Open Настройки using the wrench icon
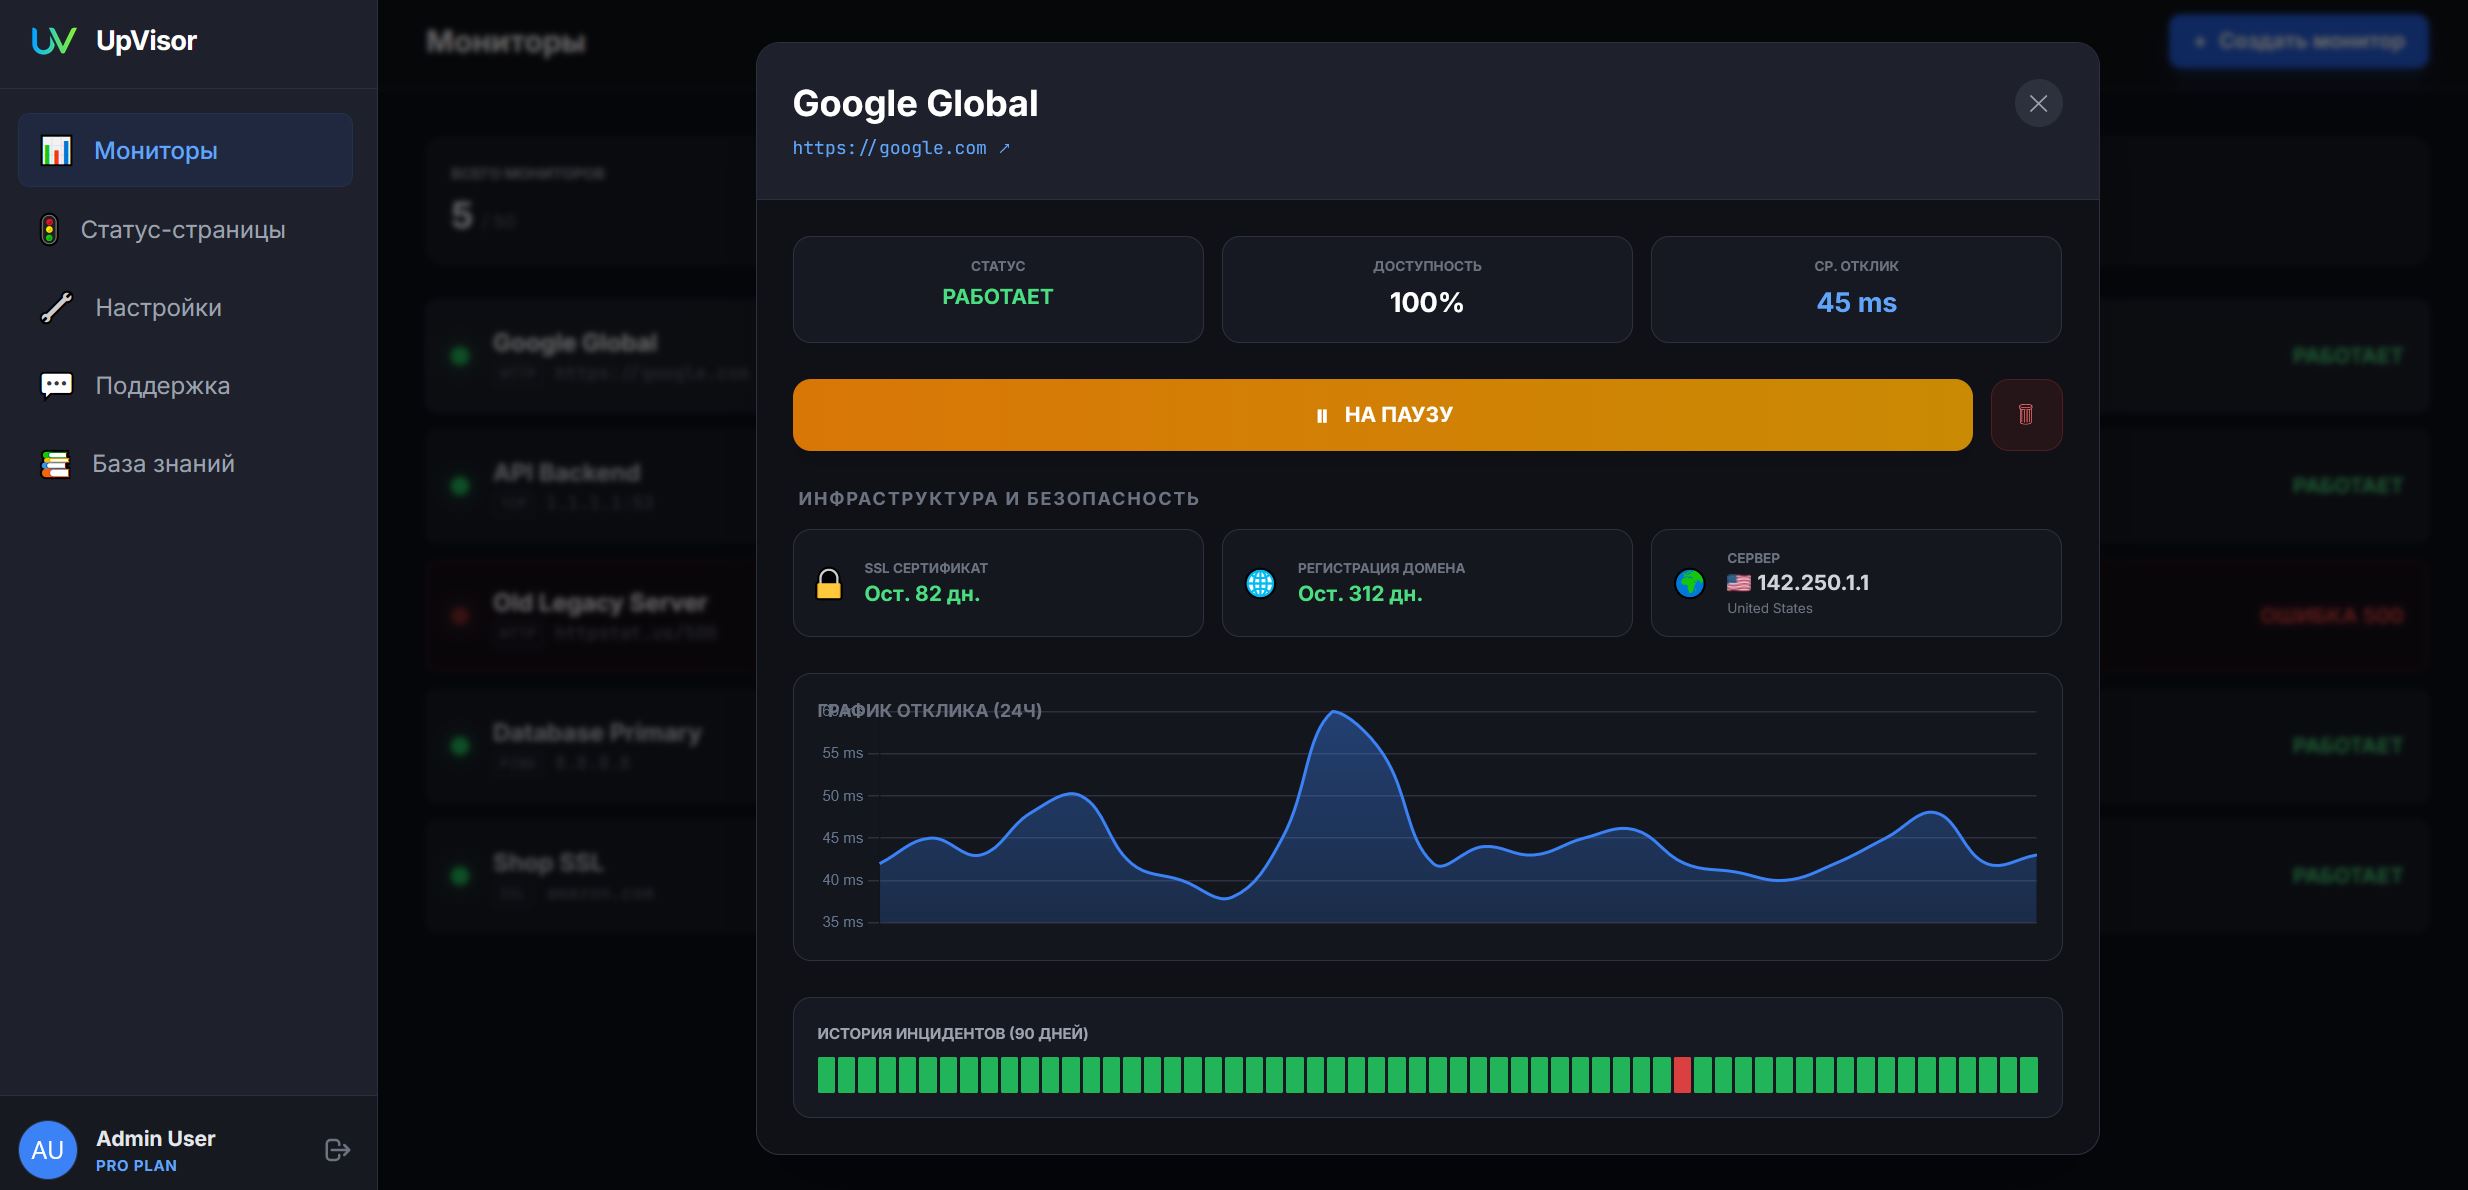This screenshot has height=1190, width=2468. point(55,307)
